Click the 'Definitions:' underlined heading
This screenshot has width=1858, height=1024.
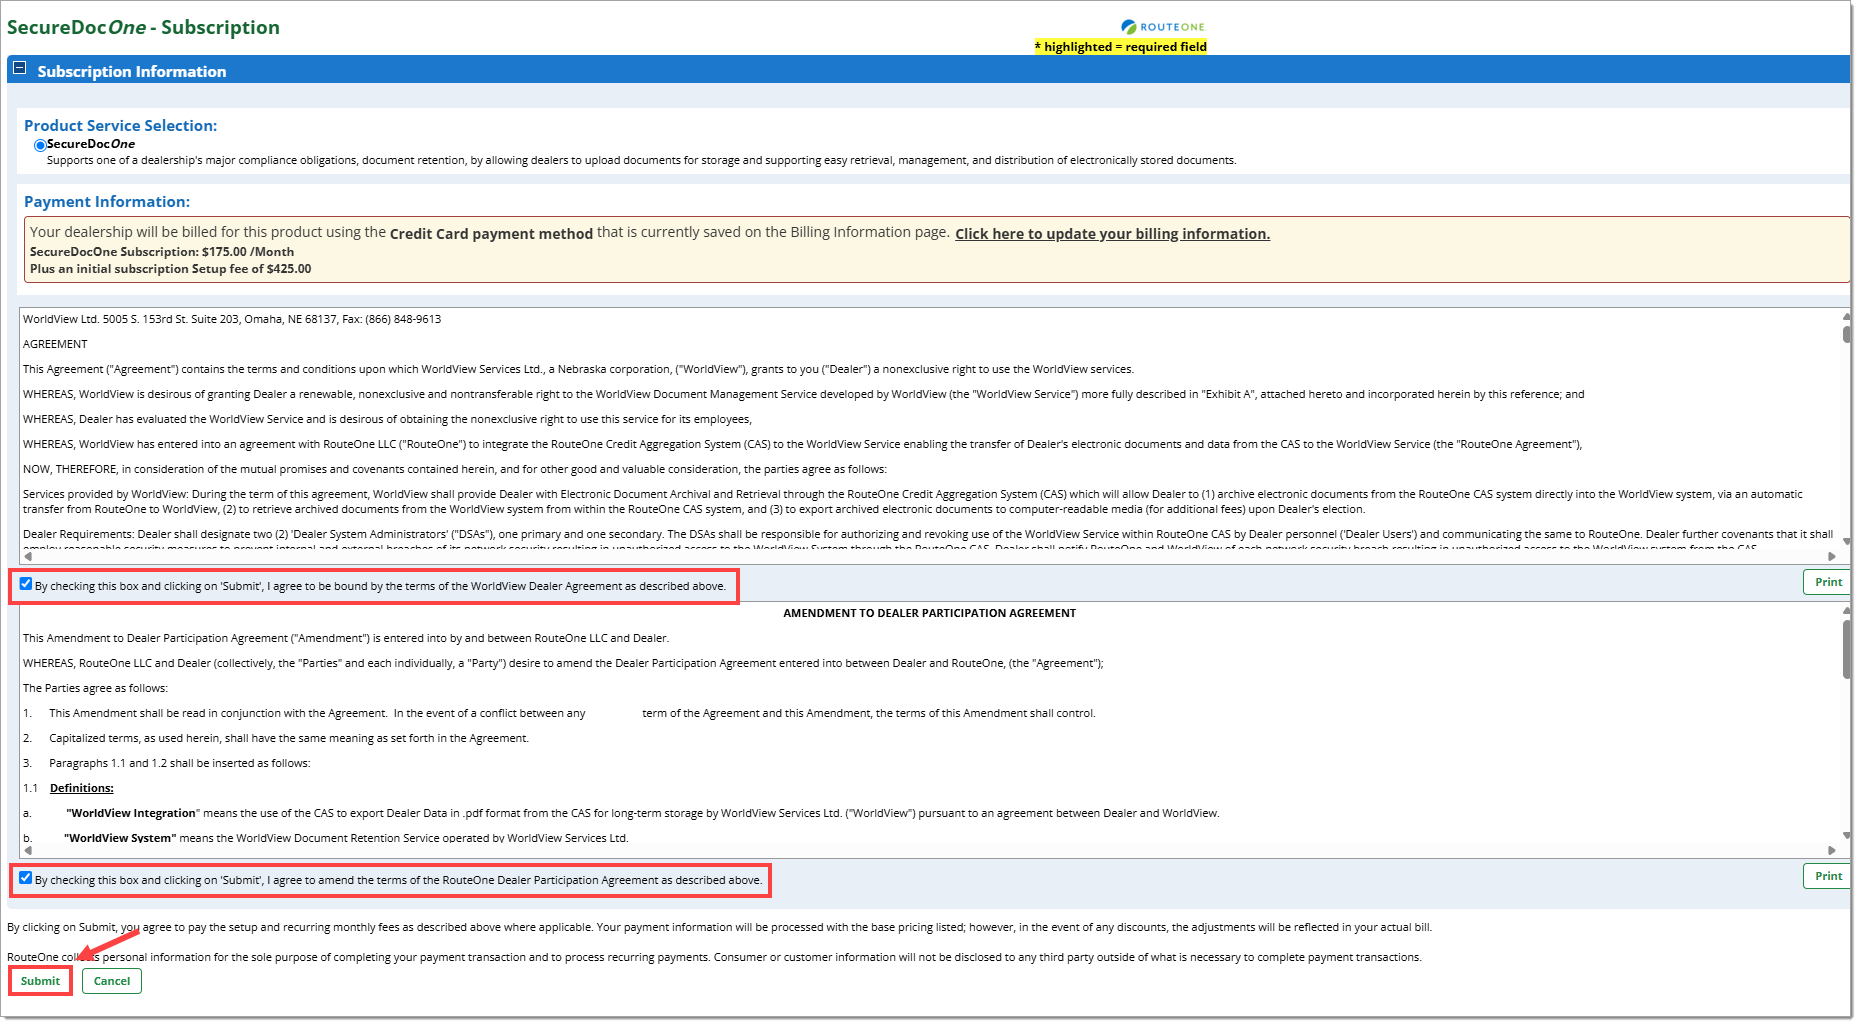[x=82, y=788]
